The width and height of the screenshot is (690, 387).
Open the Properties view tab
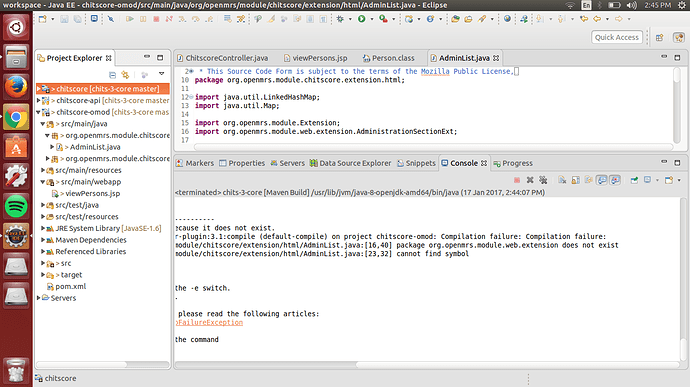[242, 163]
